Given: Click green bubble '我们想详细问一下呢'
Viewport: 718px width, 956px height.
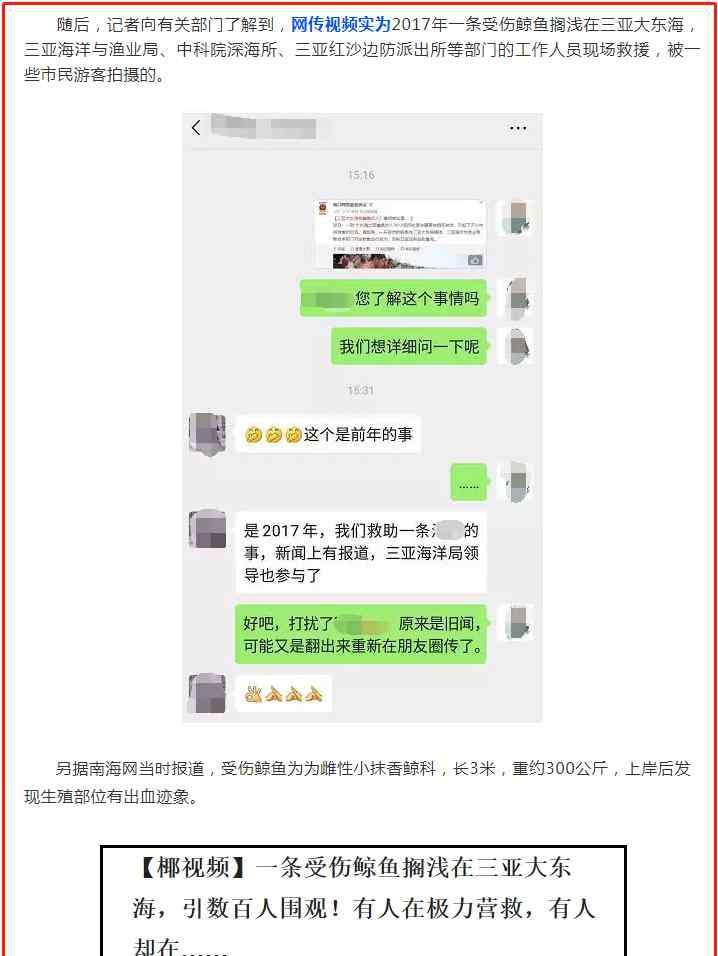Looking at the screenshot, I should (409, 346).
